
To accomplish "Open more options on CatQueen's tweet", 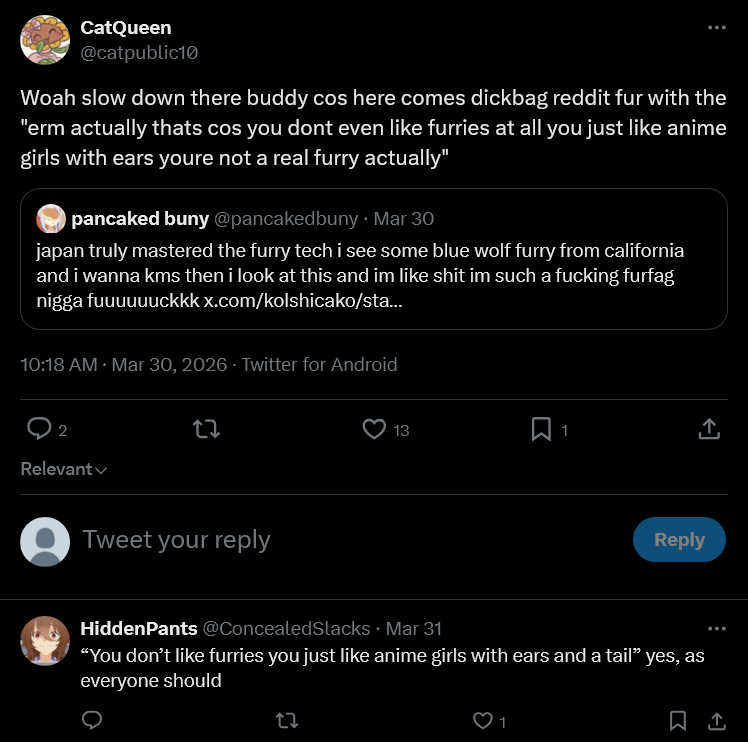I will [x=716, y=28].
